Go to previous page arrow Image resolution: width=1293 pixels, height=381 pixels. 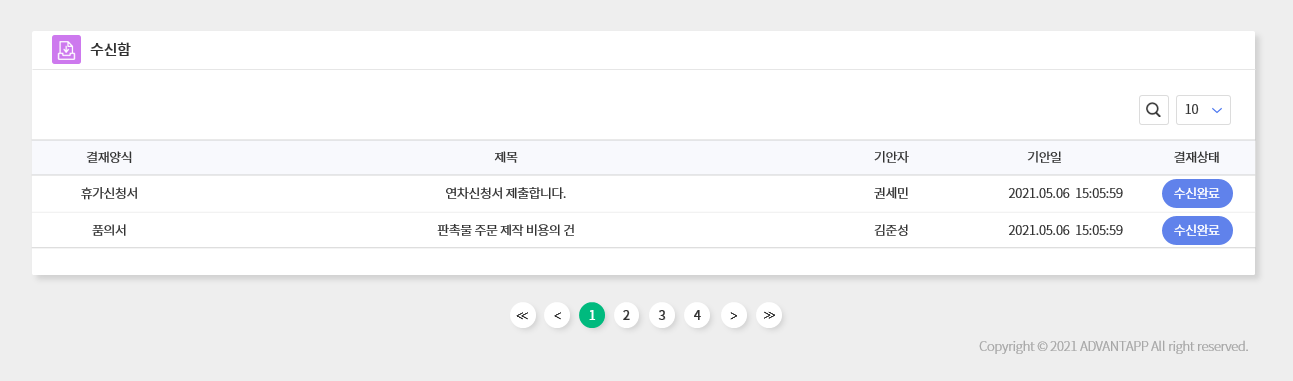coord(557,315)
